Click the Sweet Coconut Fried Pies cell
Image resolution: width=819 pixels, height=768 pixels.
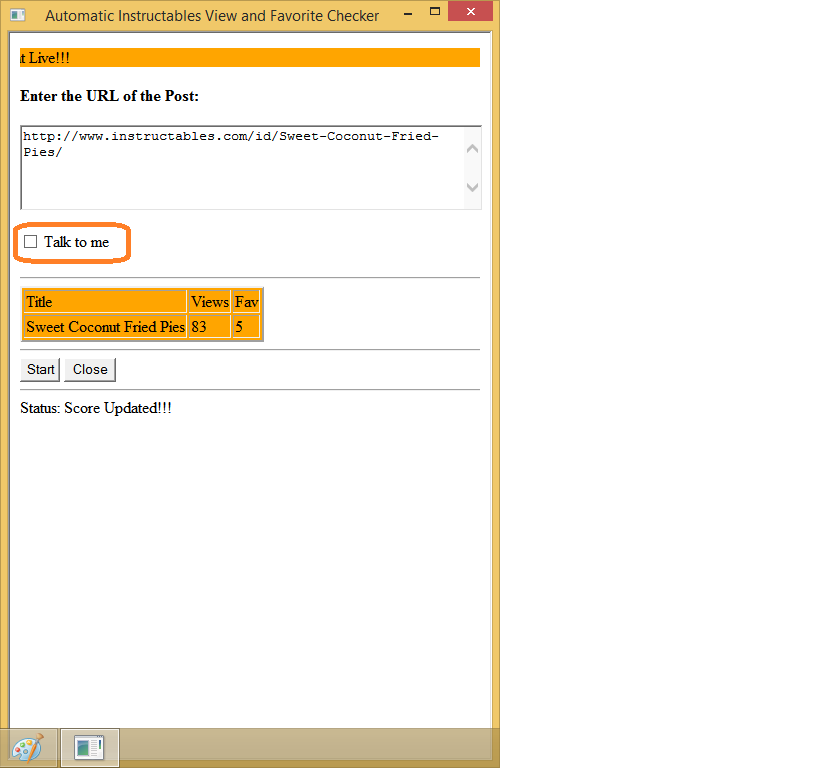pos(105,327)
